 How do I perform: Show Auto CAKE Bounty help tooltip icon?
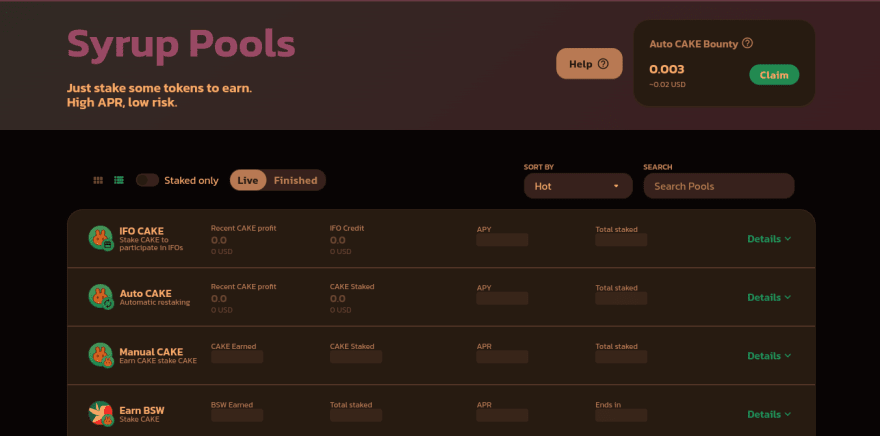(x=747, y=43)
